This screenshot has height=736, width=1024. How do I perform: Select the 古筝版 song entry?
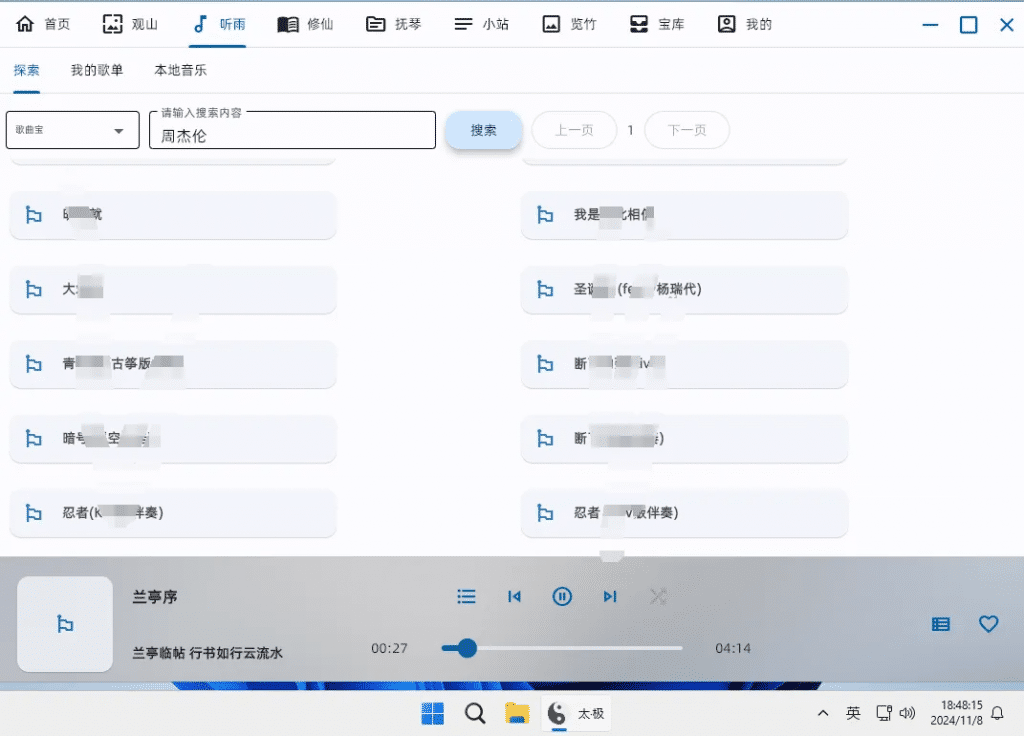173,364
